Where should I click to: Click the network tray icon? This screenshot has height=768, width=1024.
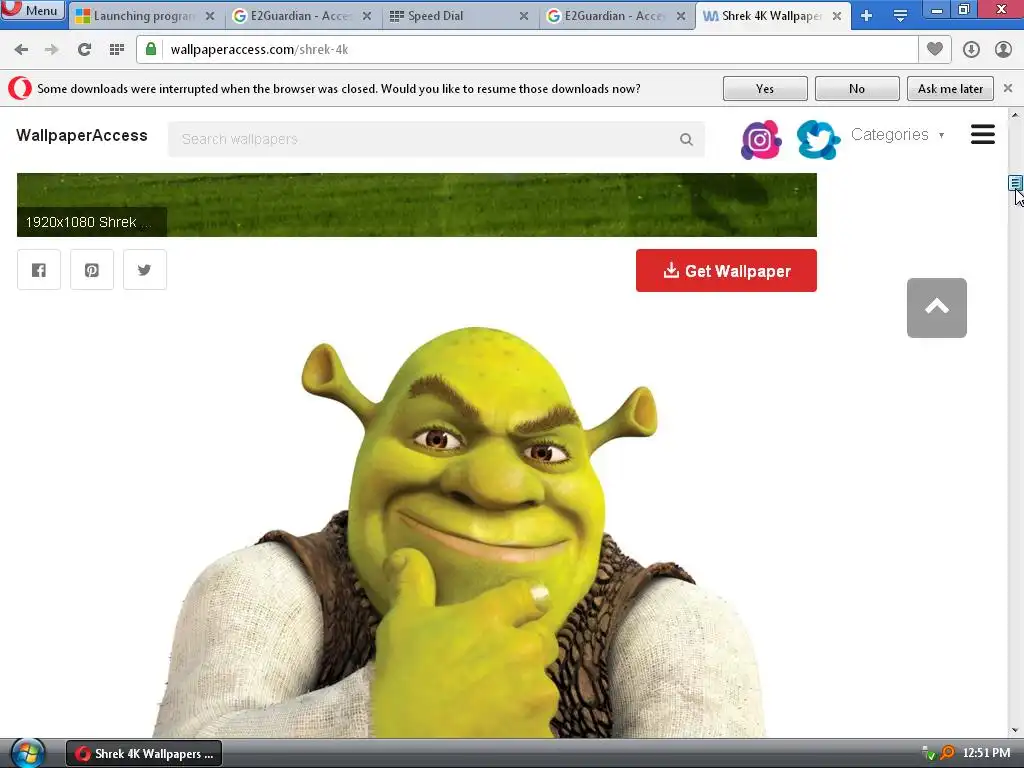pos(928,754)
